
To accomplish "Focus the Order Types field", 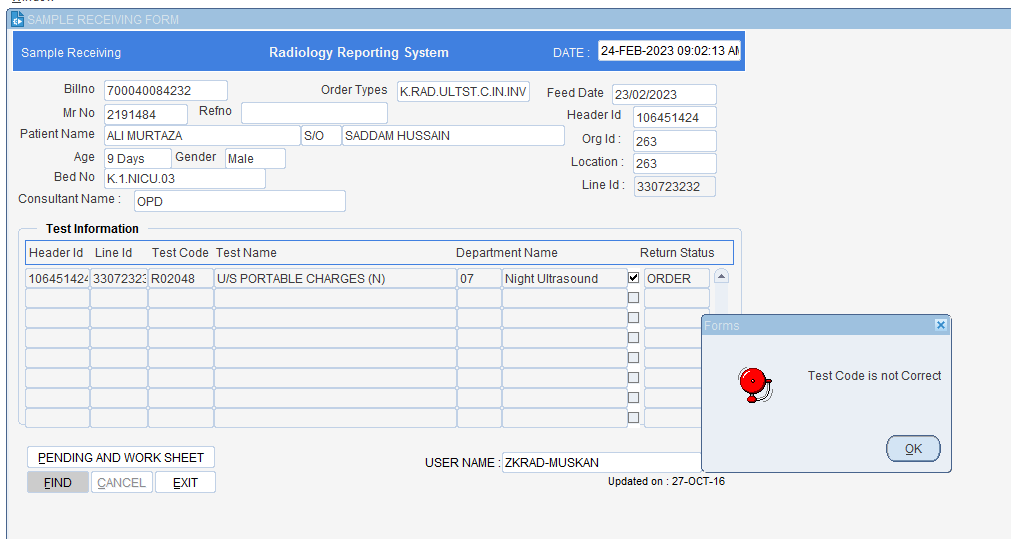I will coord(463,92).
